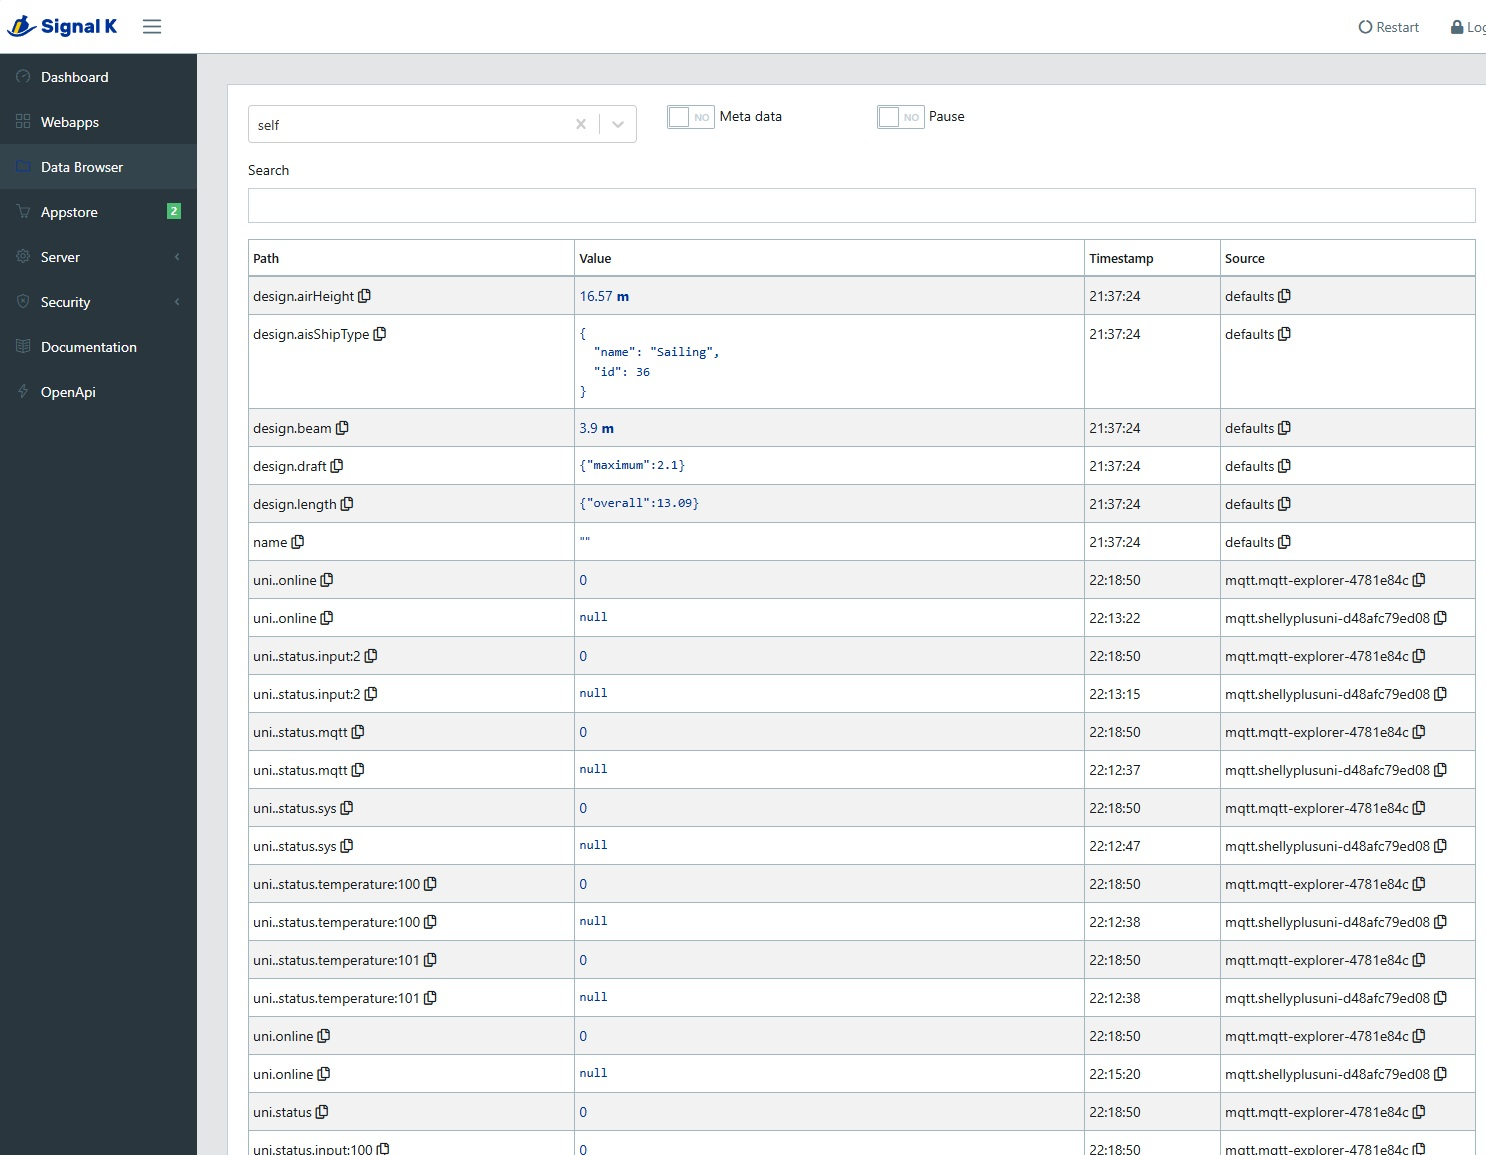Click the {"overall":13.09} length value
Image resolution: width=1486 pixels, height=1155 pixels.
[639, 504]
